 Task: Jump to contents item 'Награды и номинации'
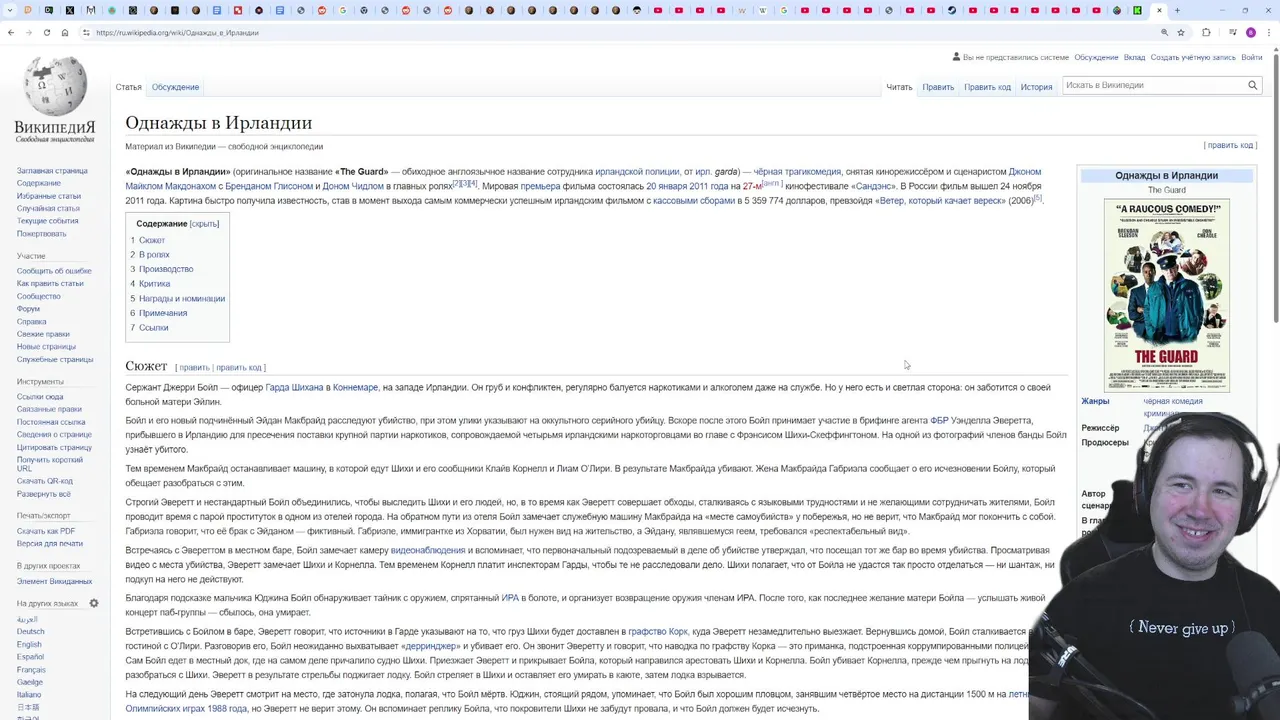point(182,298)
